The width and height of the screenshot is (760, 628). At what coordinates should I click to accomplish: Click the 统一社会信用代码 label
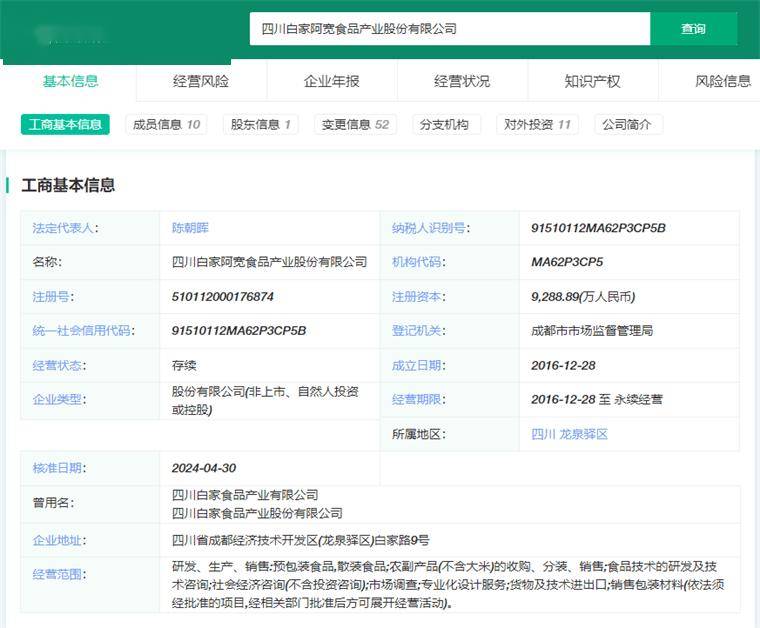point(83,331)
